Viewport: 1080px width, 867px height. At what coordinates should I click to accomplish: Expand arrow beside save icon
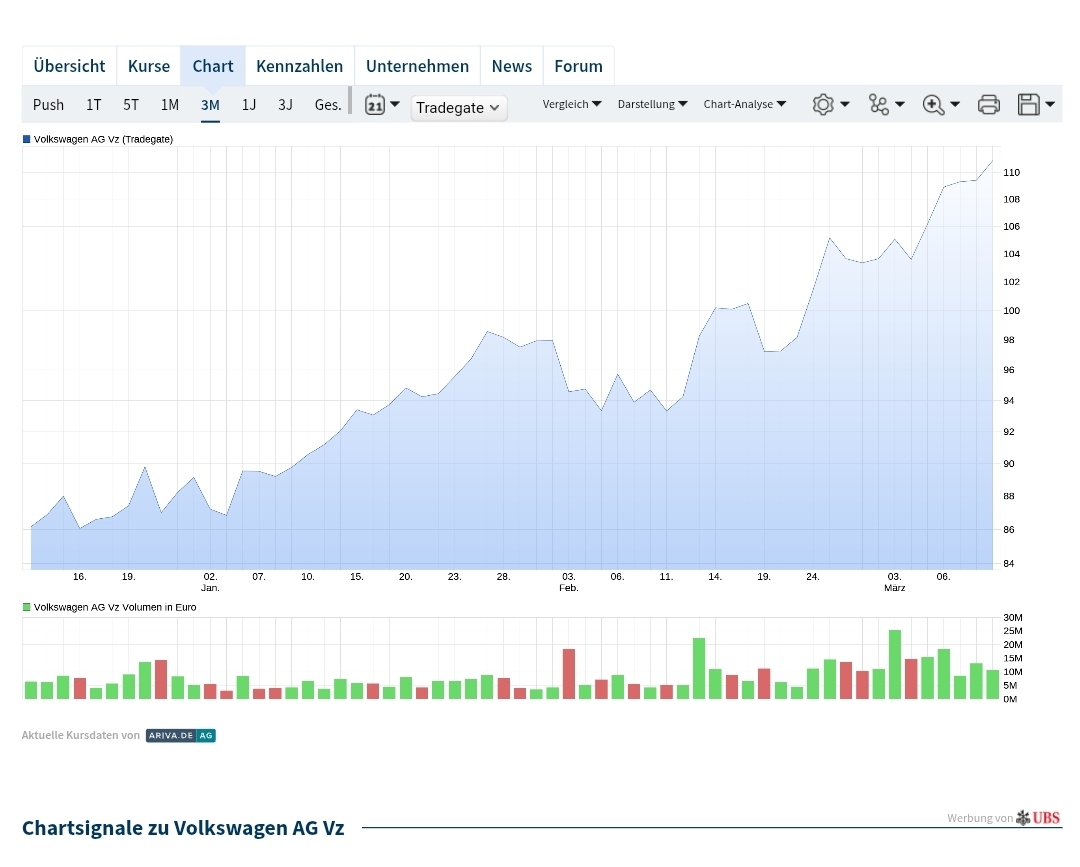(x=1050, y=104)
